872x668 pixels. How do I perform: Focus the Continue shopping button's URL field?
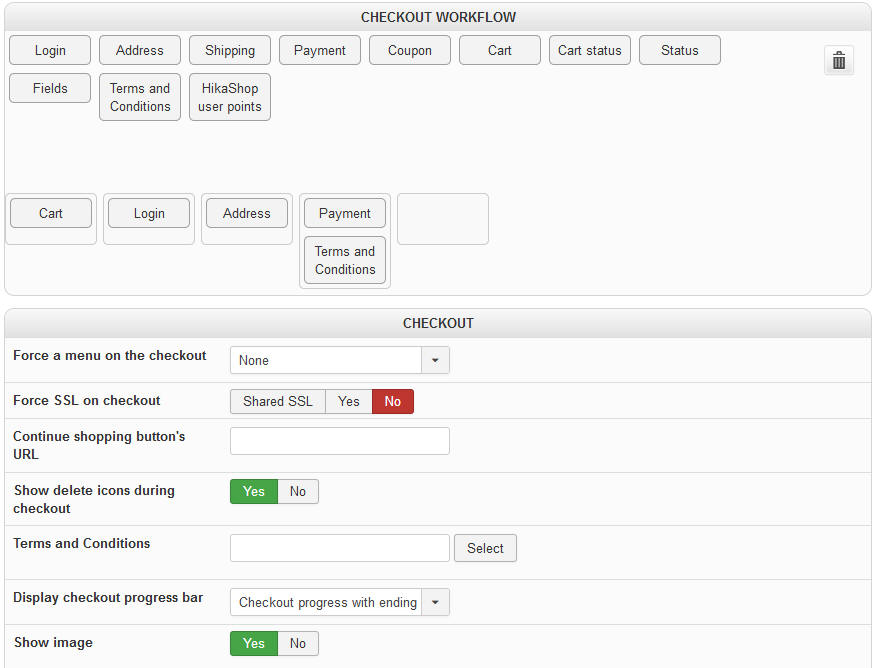coord(340,441)
